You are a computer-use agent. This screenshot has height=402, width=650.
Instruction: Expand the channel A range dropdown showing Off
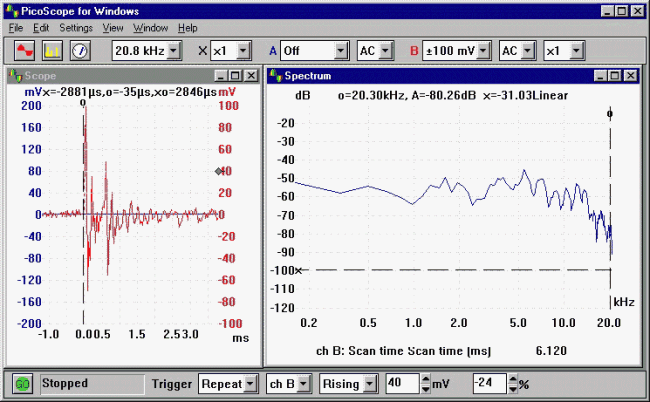point(340,50)
